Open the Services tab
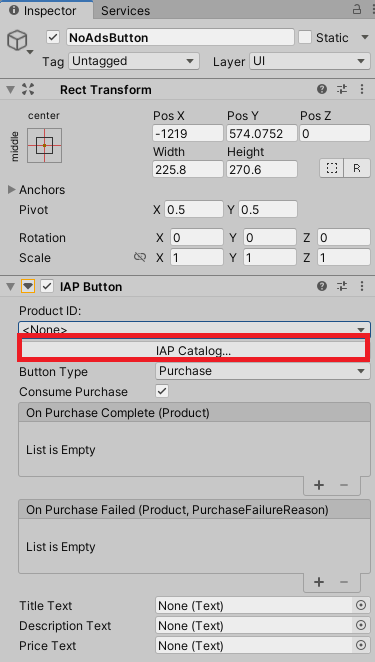 [x=125, y=11]
